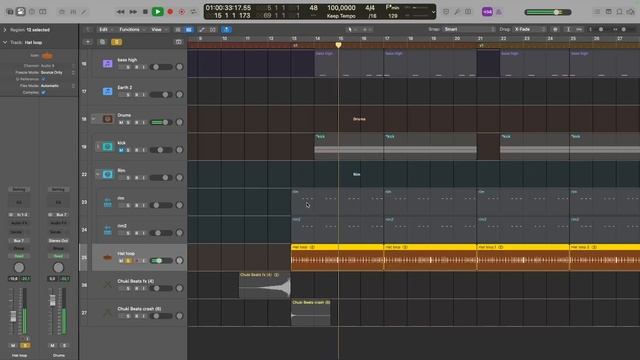Screen dimensions: 640x360
Task: Unmute the kick track
Action: pos(121,150)
